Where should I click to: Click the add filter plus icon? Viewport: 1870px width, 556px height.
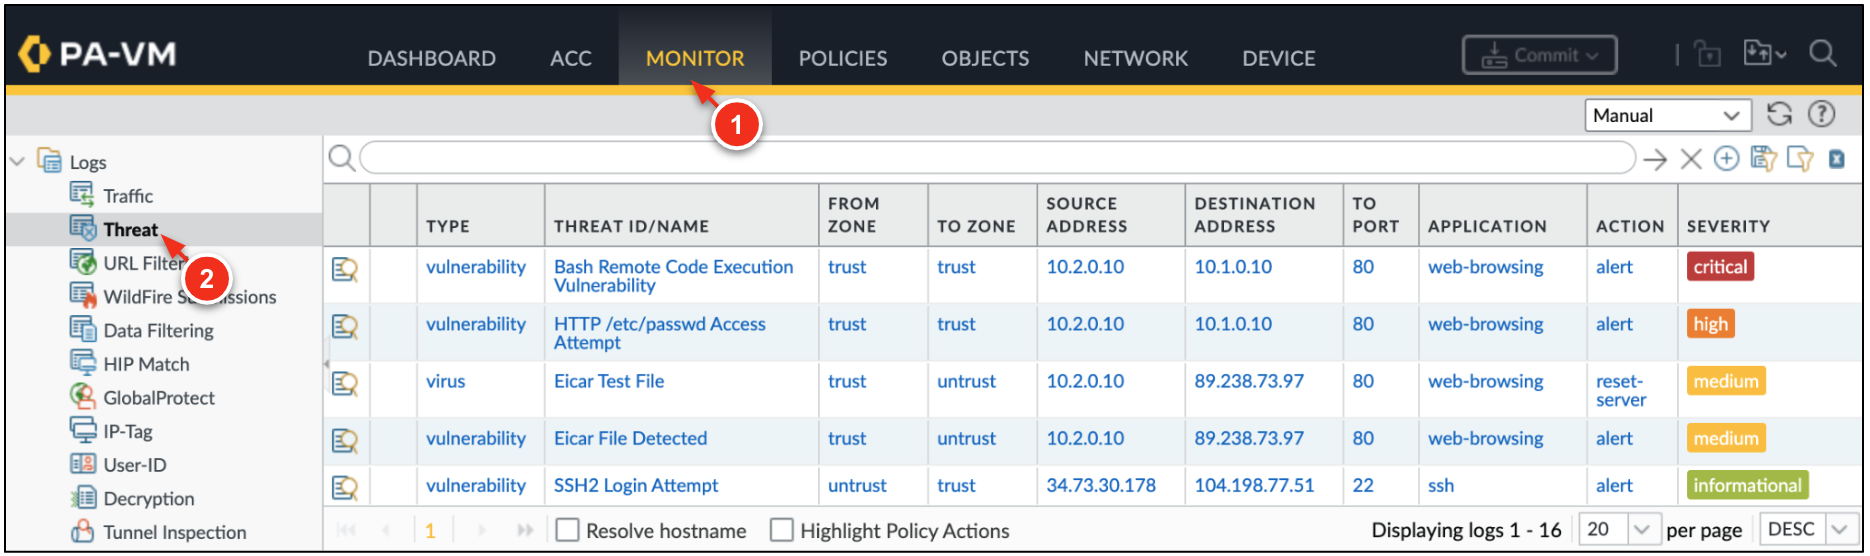1726,159
